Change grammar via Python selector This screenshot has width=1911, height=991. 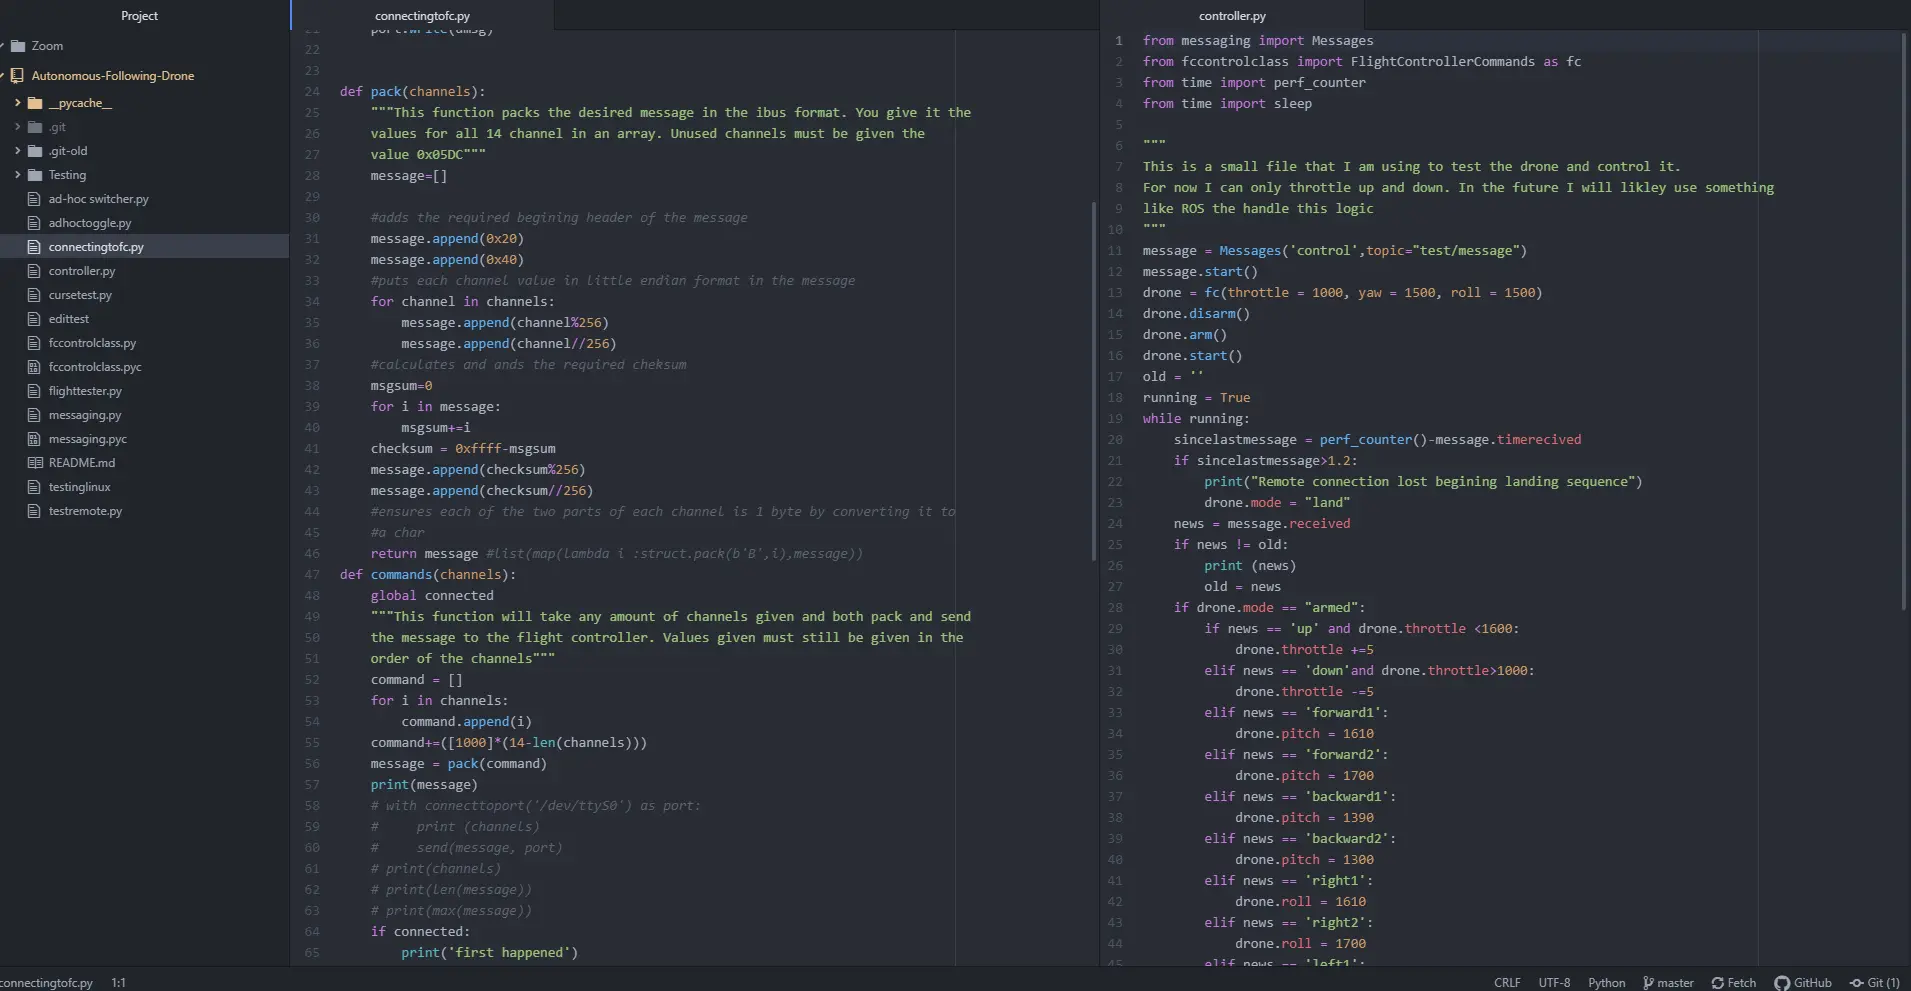pyautogui.click(x=1607, y=983)
